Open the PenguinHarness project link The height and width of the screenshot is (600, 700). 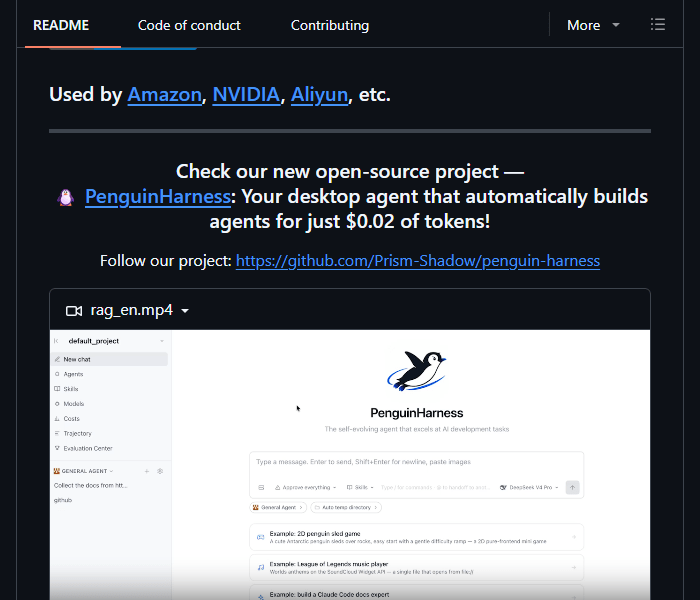click(158, 196)
